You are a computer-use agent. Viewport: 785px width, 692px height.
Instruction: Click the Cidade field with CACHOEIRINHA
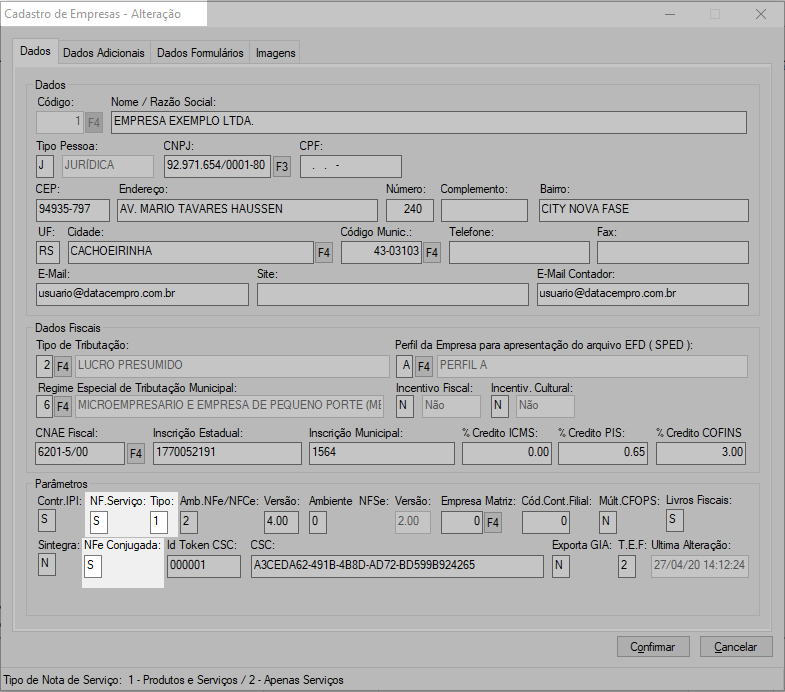coord(191,252)
